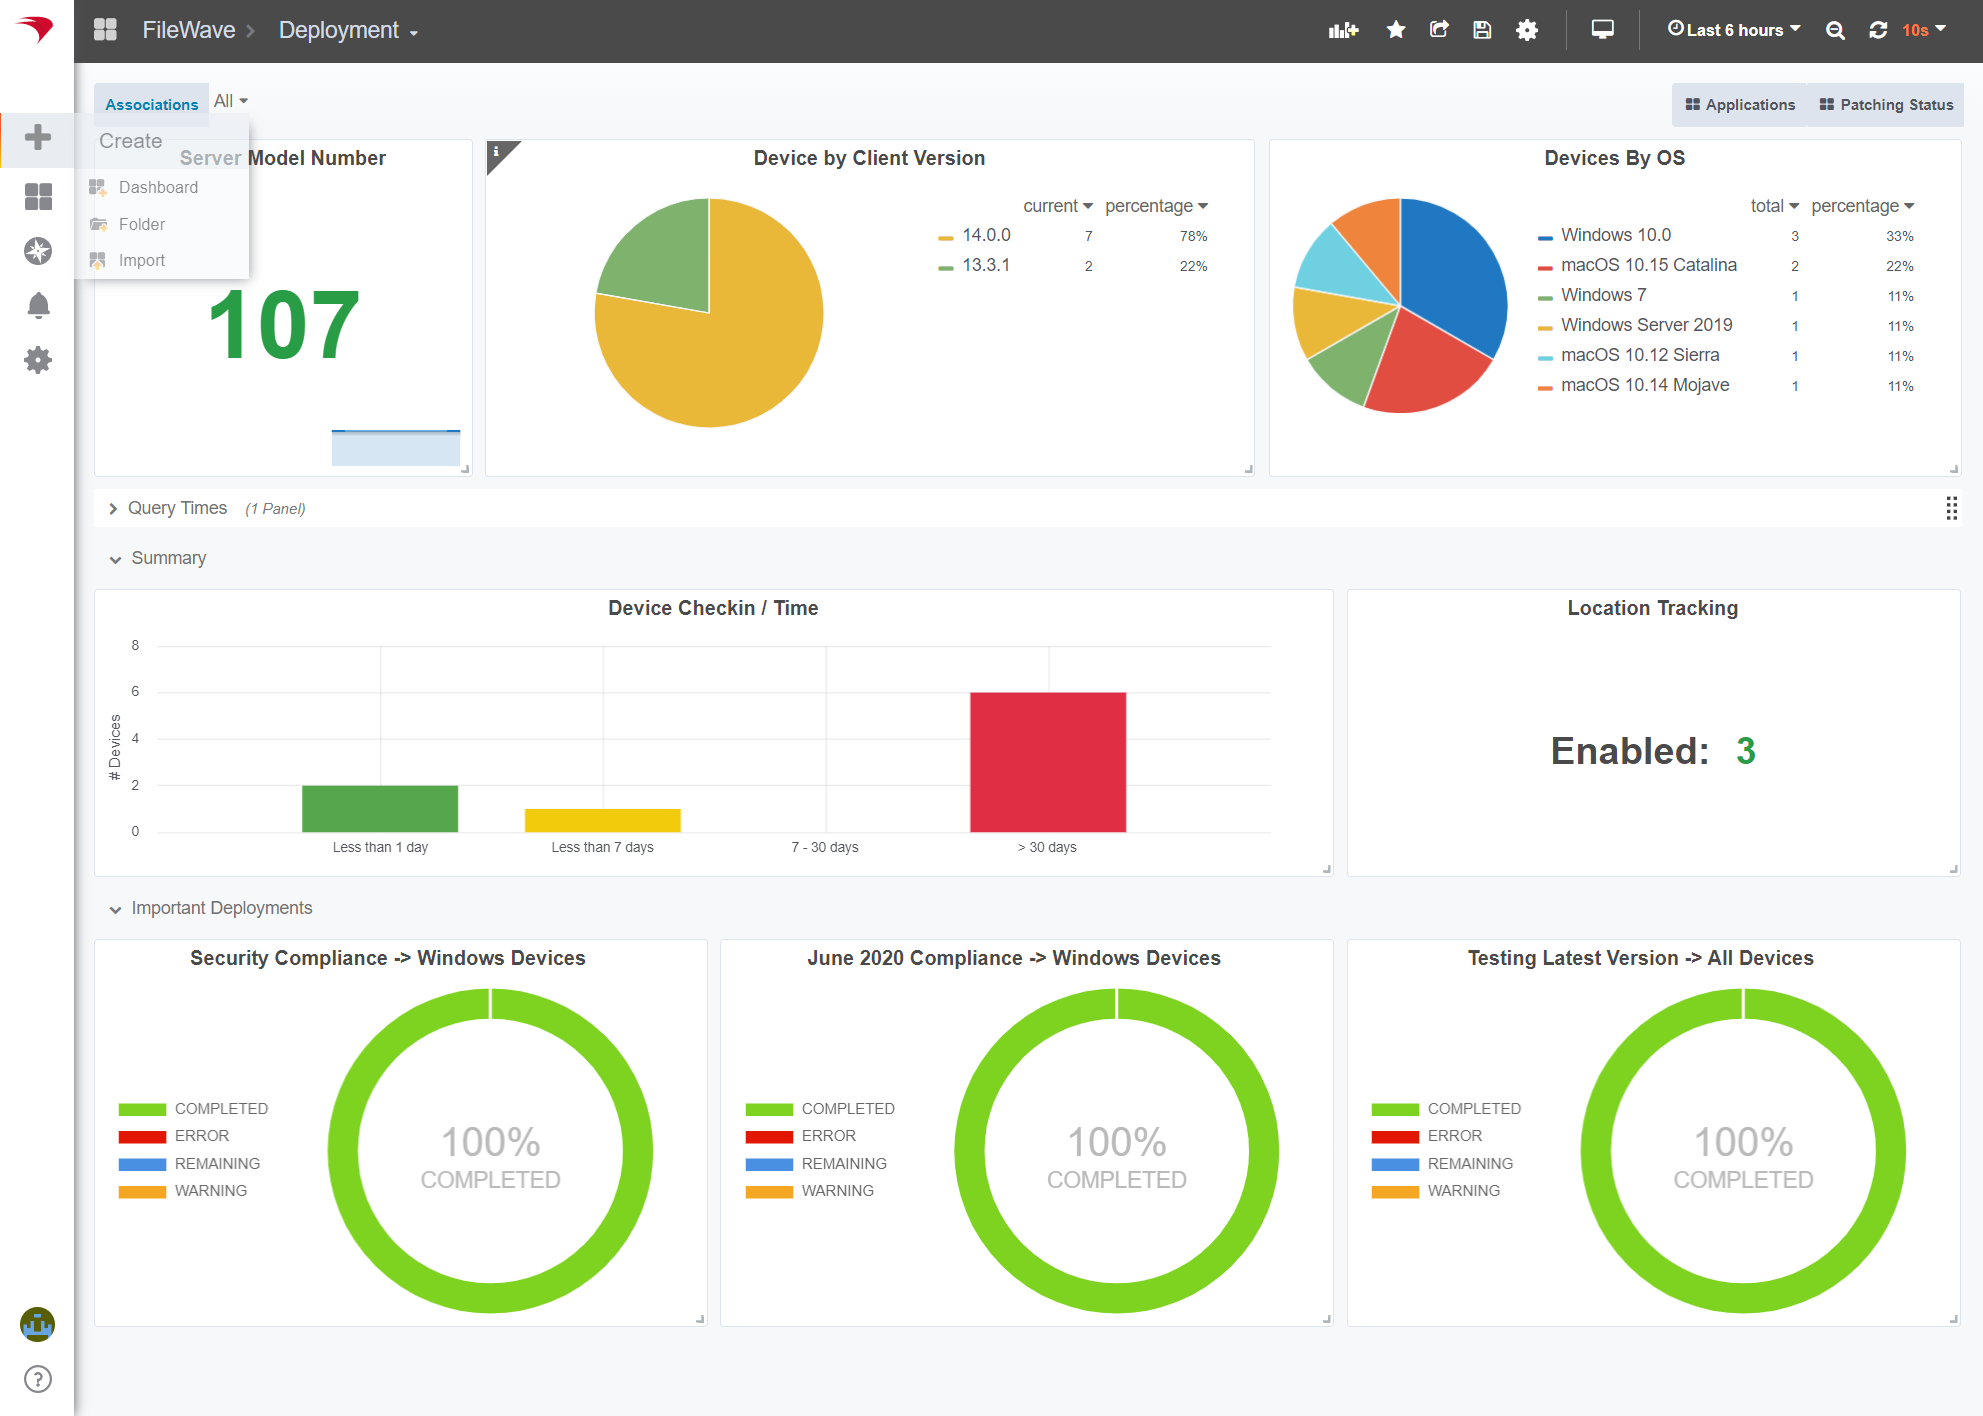Toggle the macOS 10.15 Catalina legend series
Viewport: 1983px width, 1416px height.
[1648, 265]
